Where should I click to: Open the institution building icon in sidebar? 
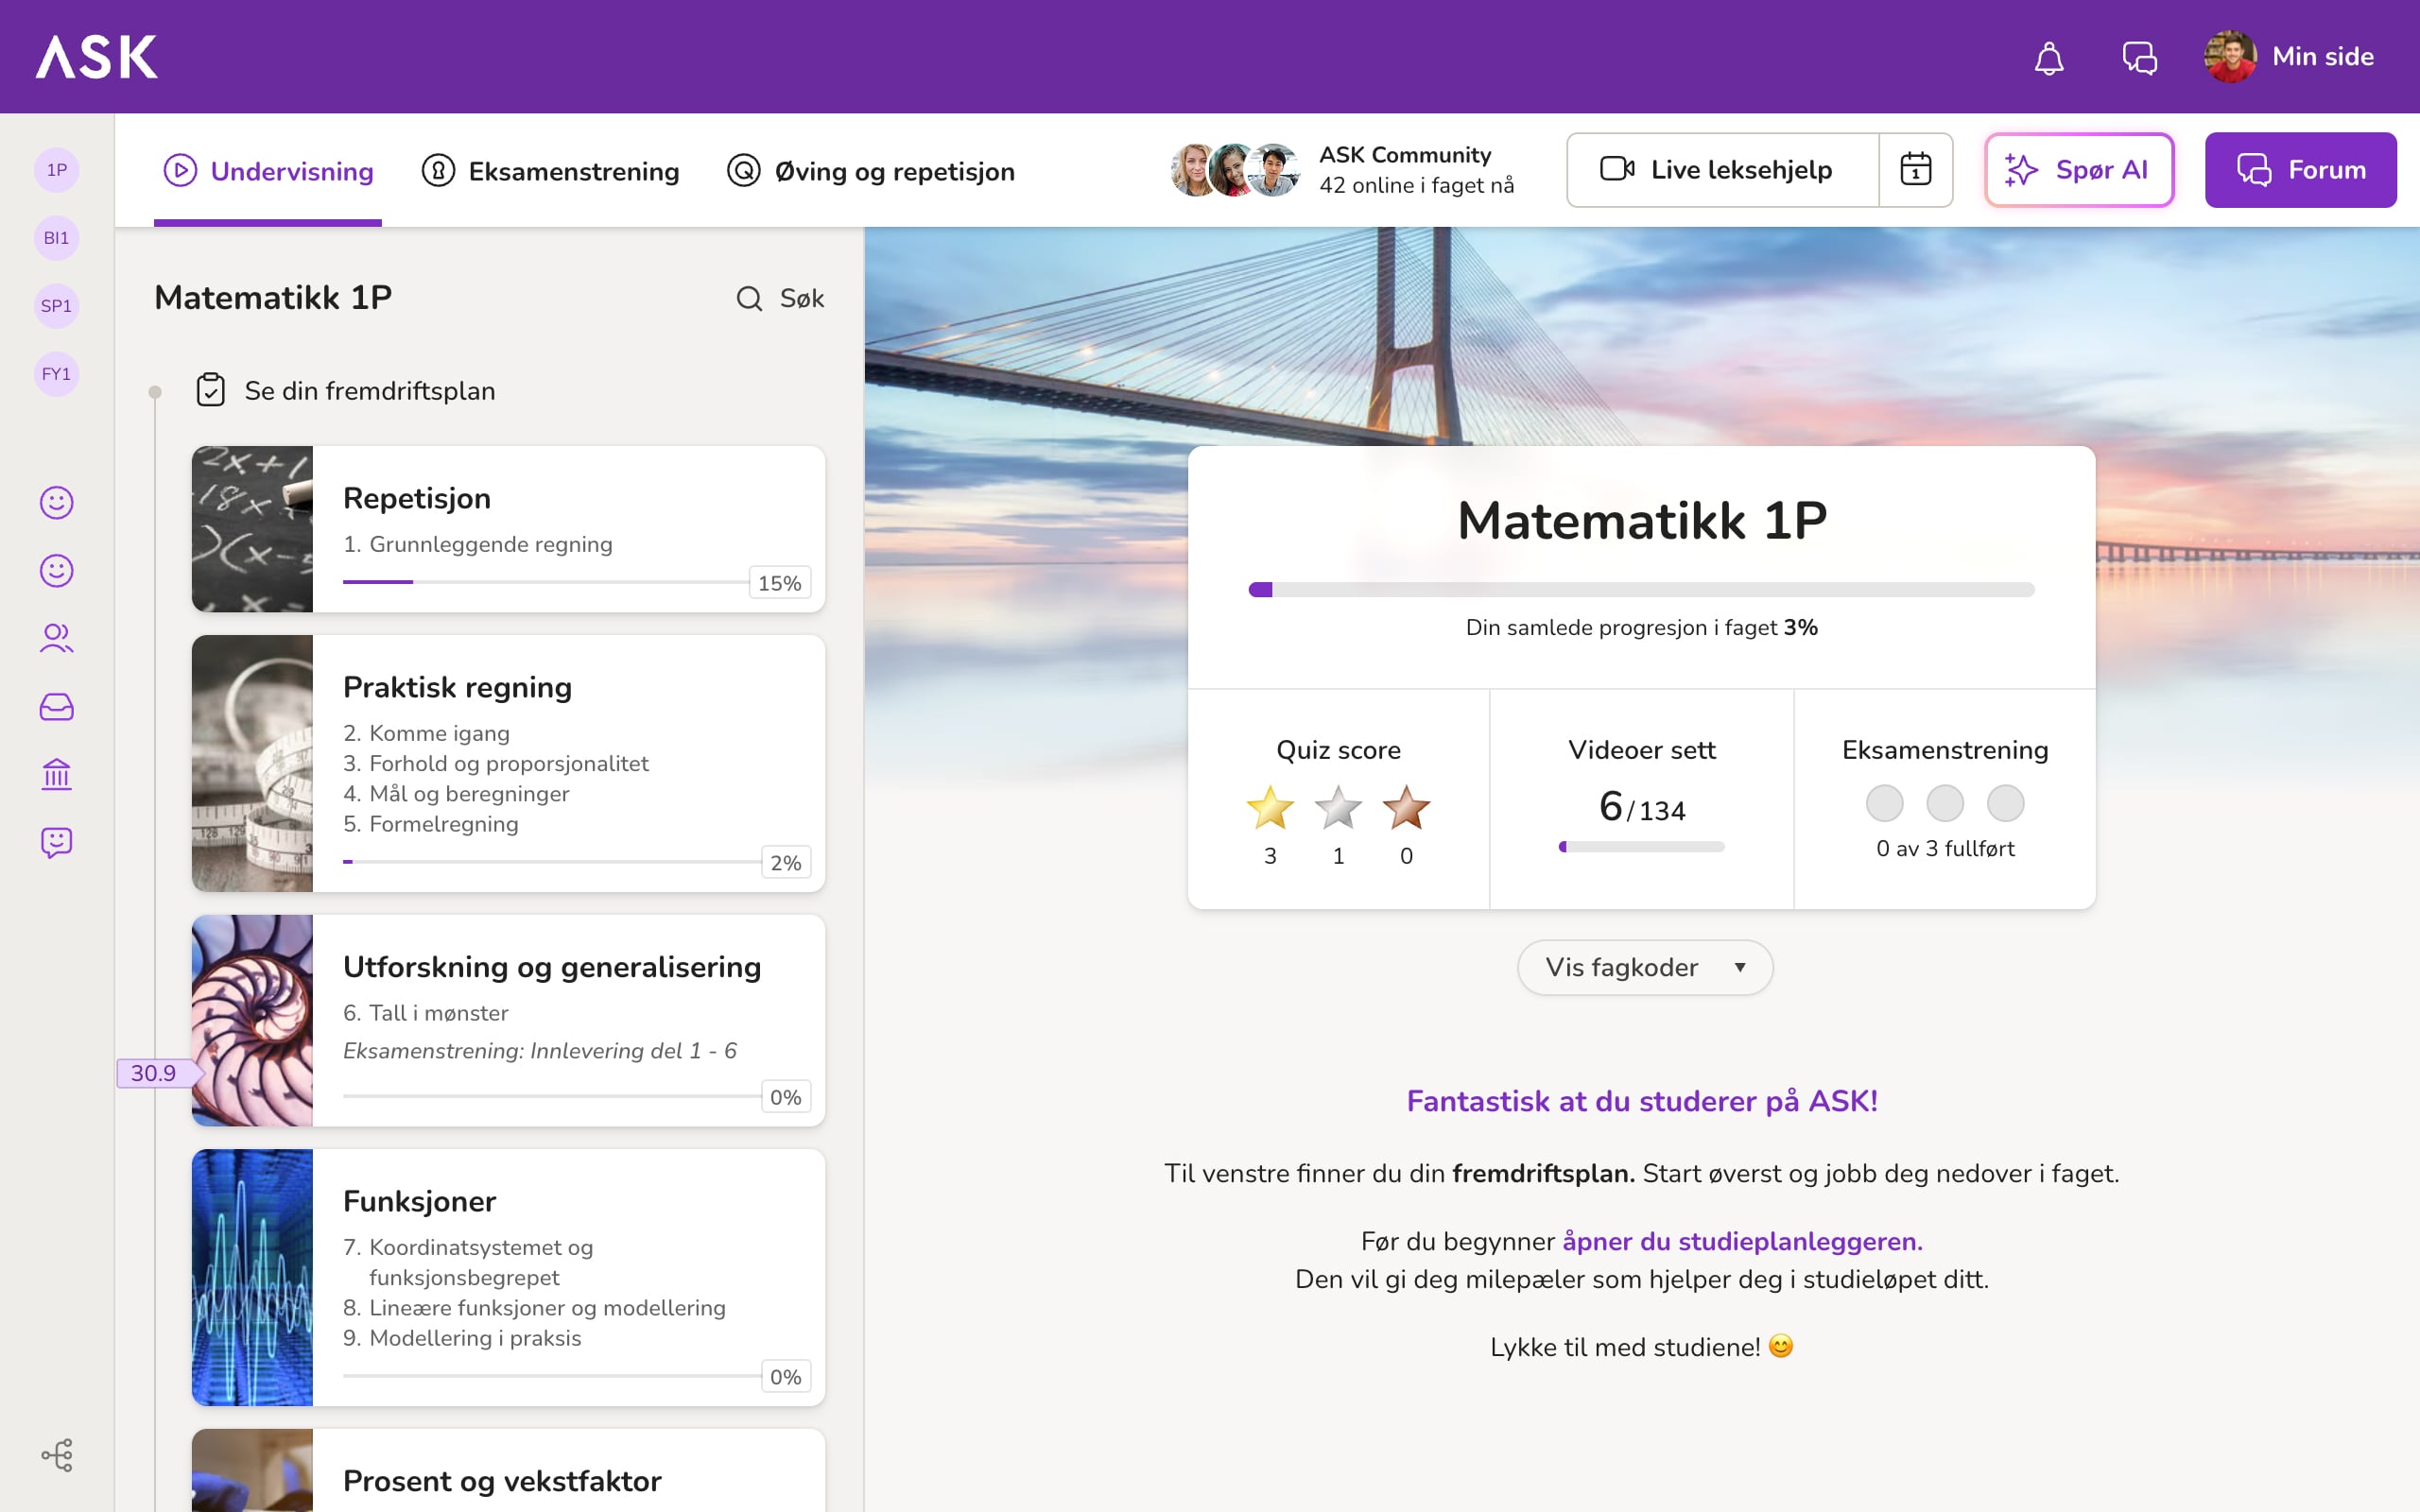[56, 774]
